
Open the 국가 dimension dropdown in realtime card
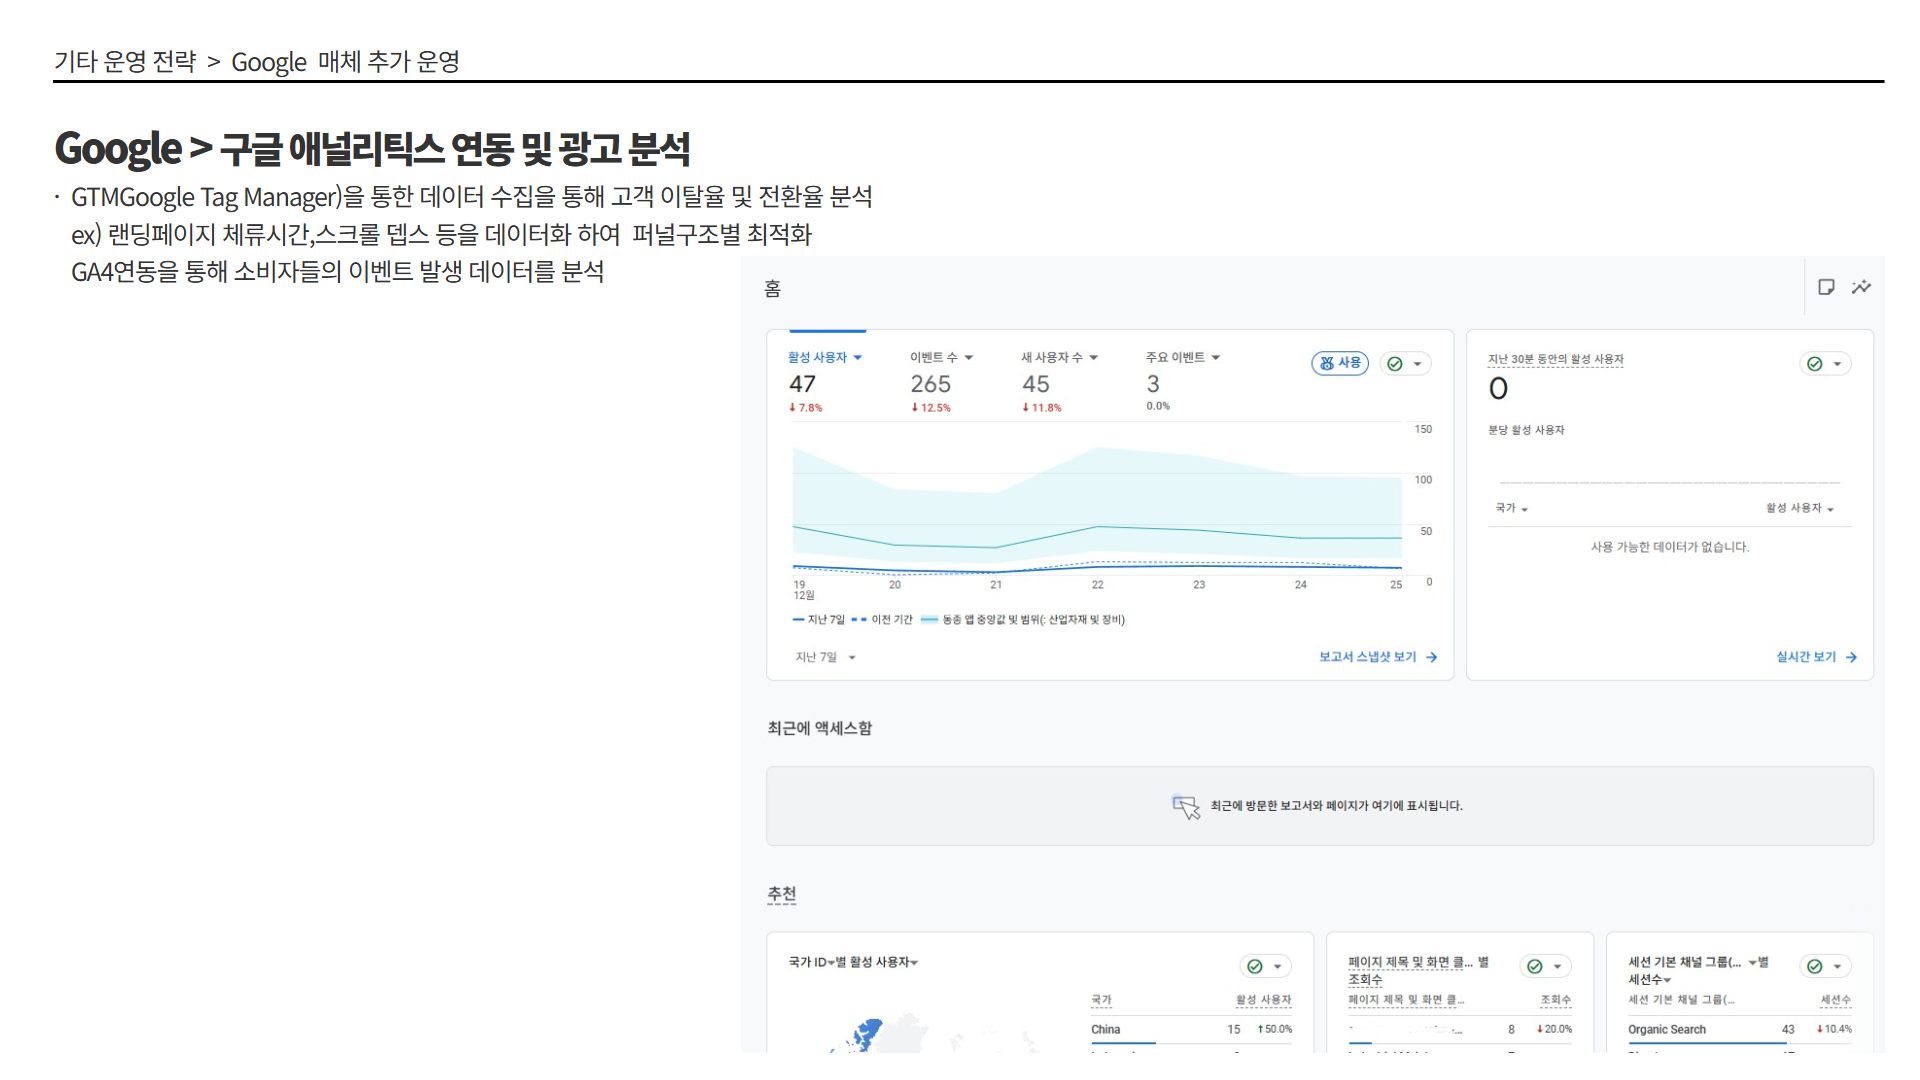tap(1511, 508)
